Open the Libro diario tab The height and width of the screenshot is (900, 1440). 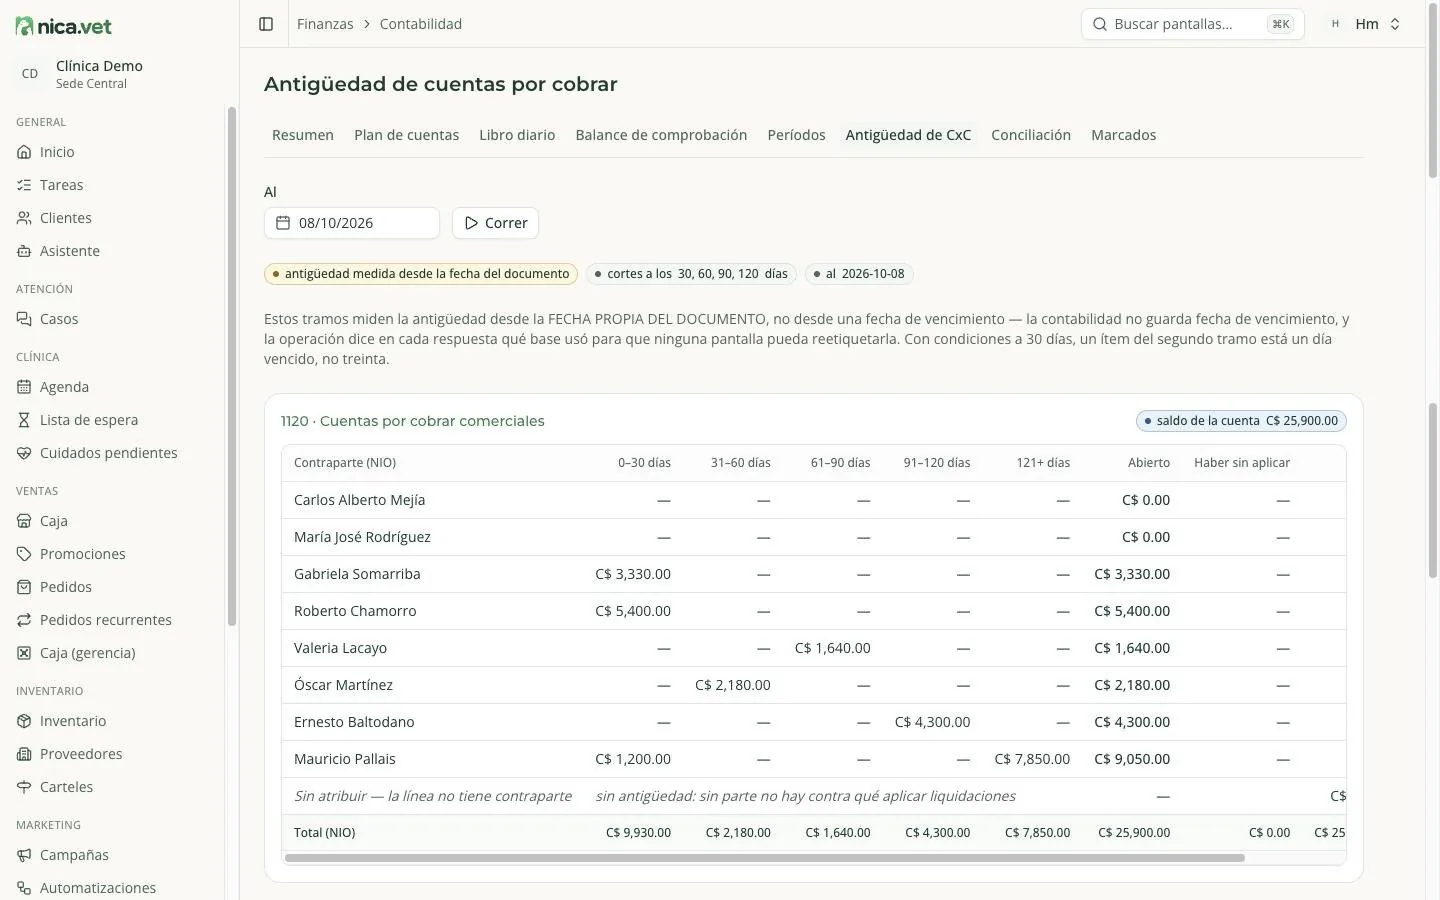pos(517,135)
